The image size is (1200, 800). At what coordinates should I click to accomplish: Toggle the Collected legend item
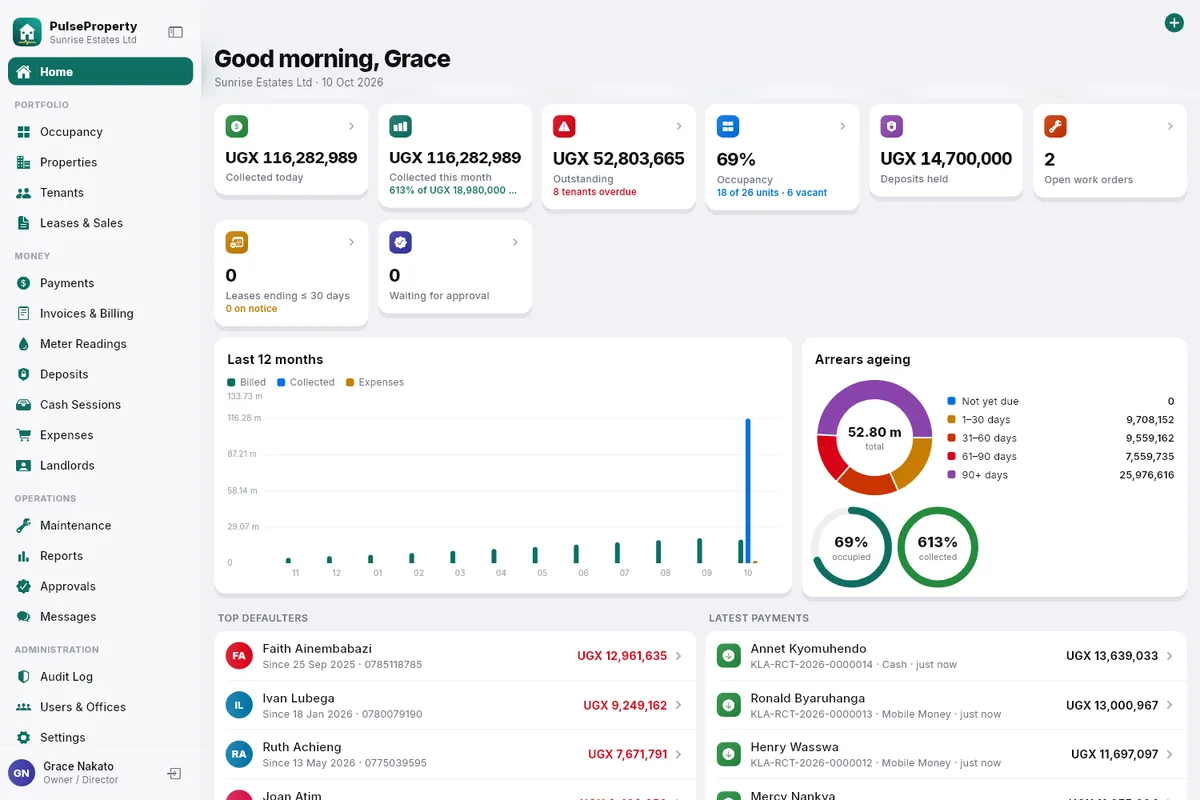pyautogui.click(x=306, y=382)
